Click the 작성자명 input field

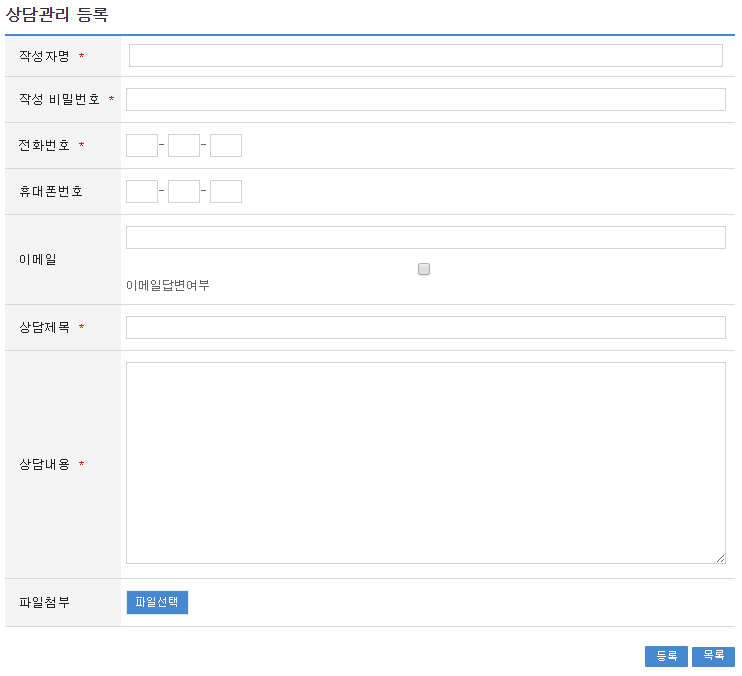coord(425,56)
